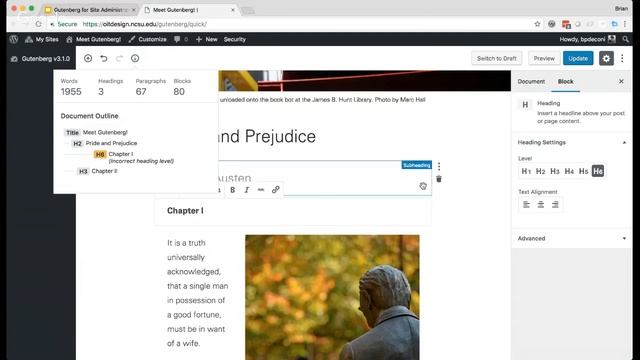Jump to Title Meet Gutenberg! in outline

coord(96,132)
